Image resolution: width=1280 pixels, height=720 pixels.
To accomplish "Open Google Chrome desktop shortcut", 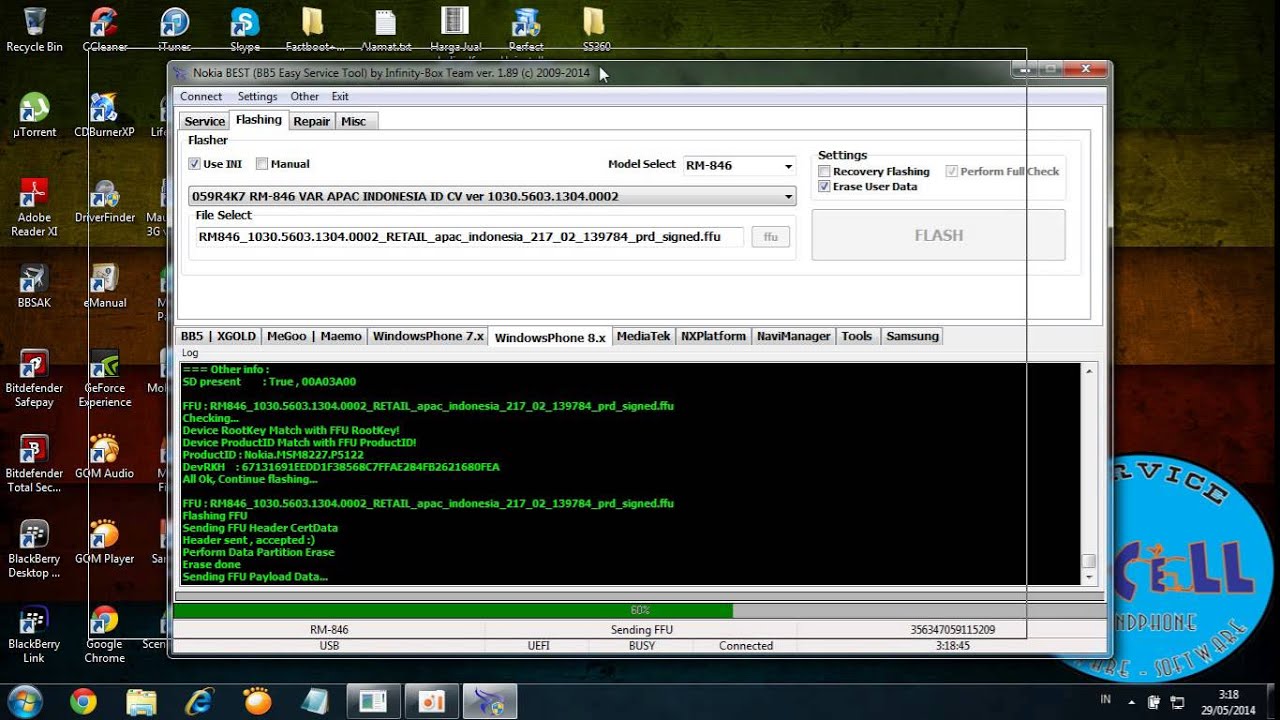I will 104,634.
